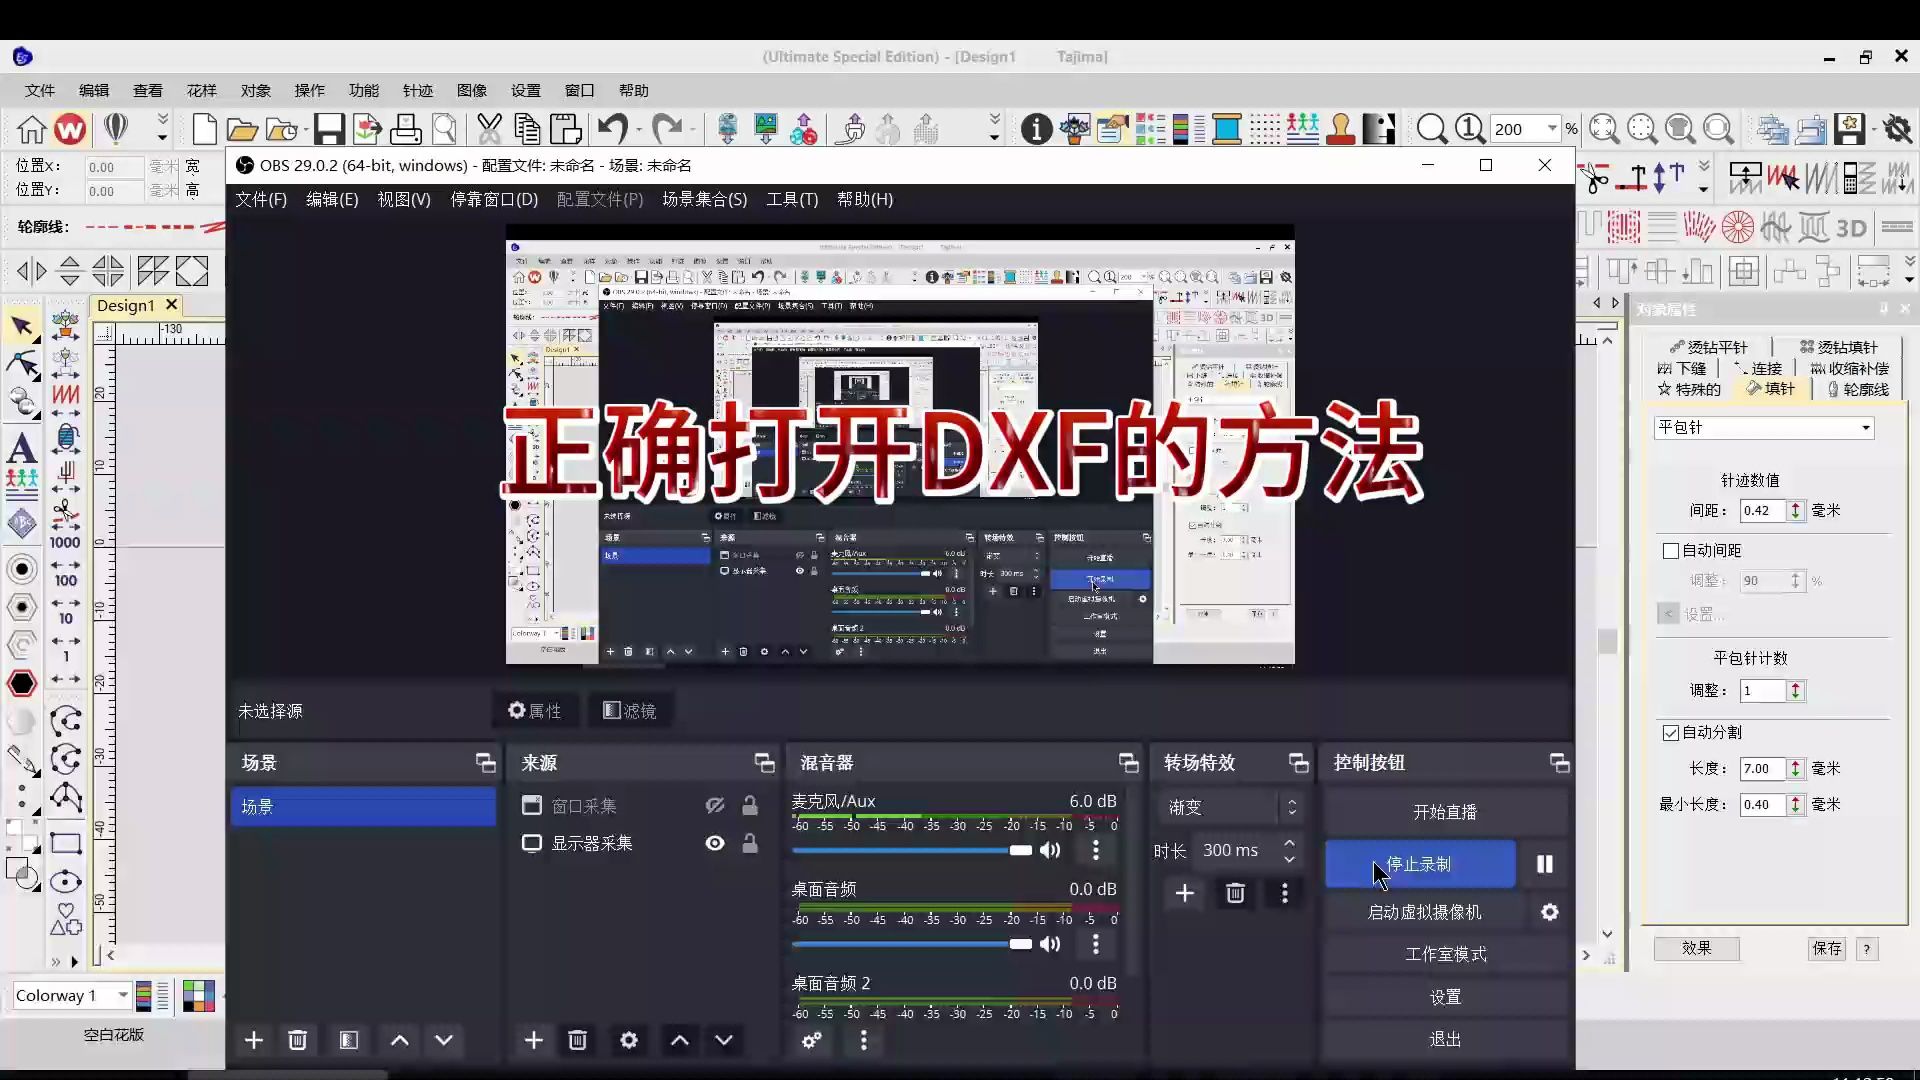Screen dimensions: 1920x1080
Task: Open advanced audio properties gears icon
Action: (x=812, y=1040)
